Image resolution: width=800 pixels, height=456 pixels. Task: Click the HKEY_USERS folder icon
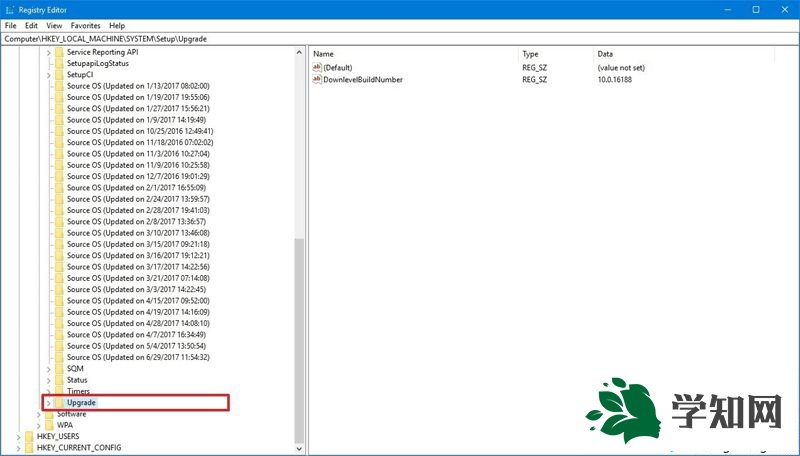tap(29, 436)
